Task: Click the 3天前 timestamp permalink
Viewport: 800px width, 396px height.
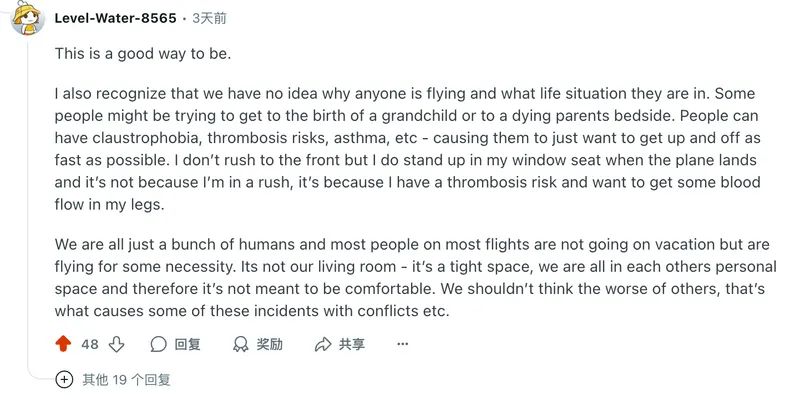Action: [x=209, y=18]
